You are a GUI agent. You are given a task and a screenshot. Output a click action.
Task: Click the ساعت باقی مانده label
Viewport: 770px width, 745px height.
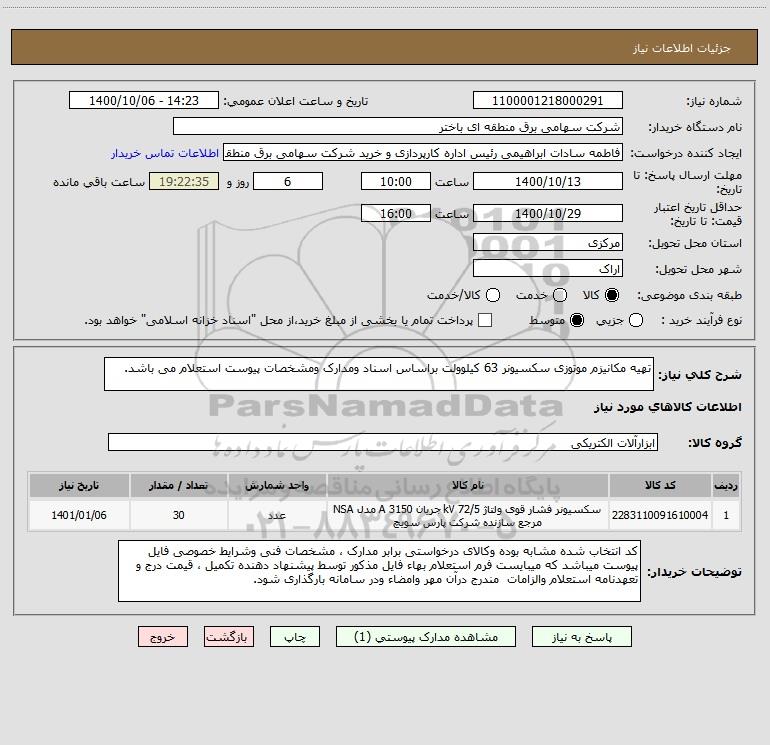[x=99, y=182]
